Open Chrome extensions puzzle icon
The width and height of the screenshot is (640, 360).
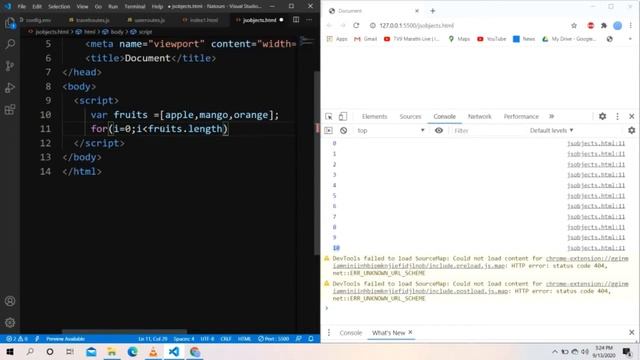(x=604, y=25)
